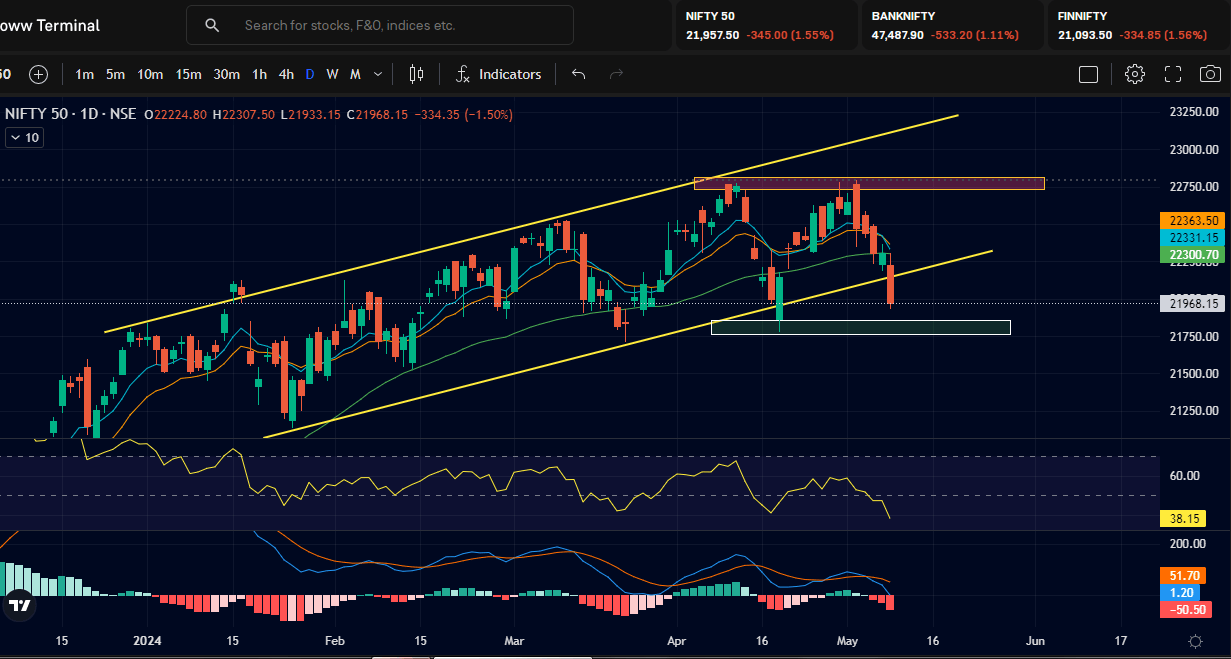The height and width of the screenshot is (659, 1231).
Task: Click the TradingView logo
Action: pyautogui.click(x=19, y=604)
